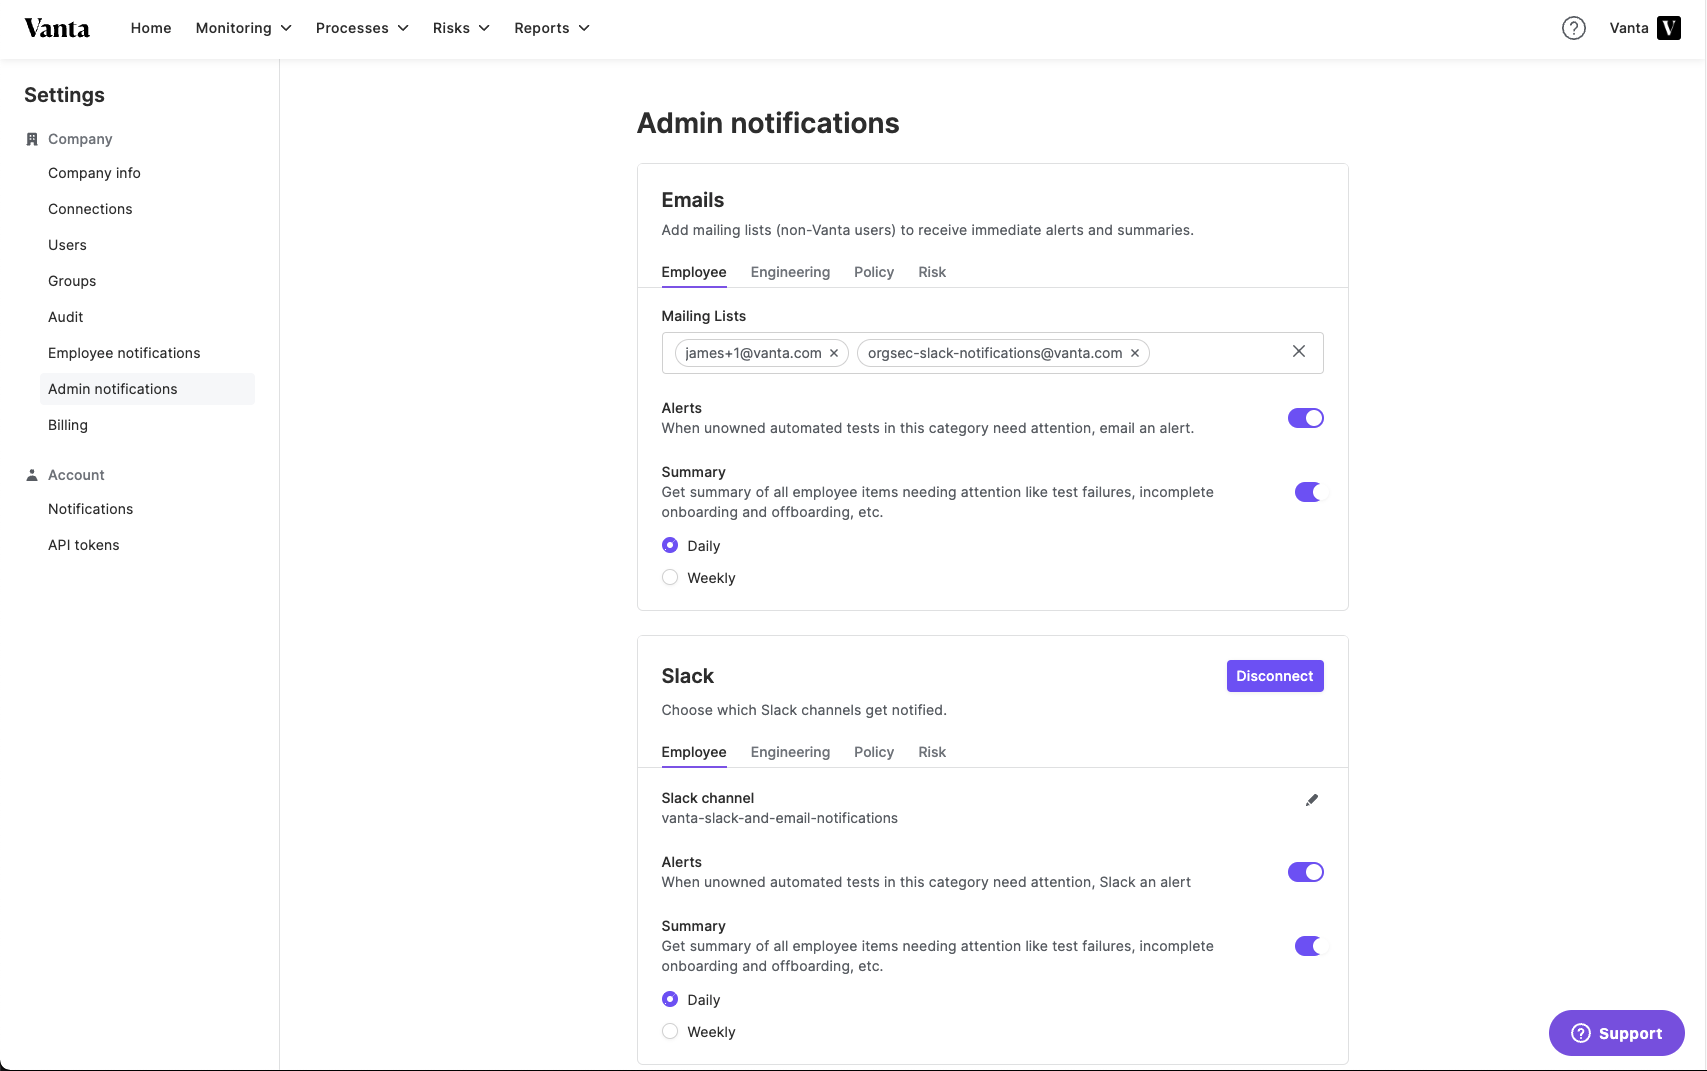Image resolution: width=1707 pixels, height=1071 pixels.
Task: Open the help question mark icon
Action: [1574, 28]
